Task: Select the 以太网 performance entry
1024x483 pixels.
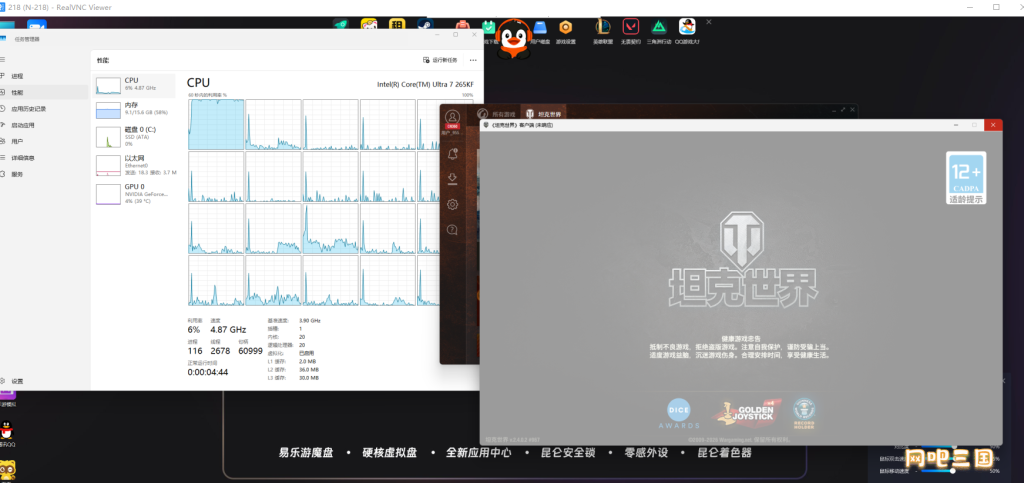Action: (x=135, y=164)
